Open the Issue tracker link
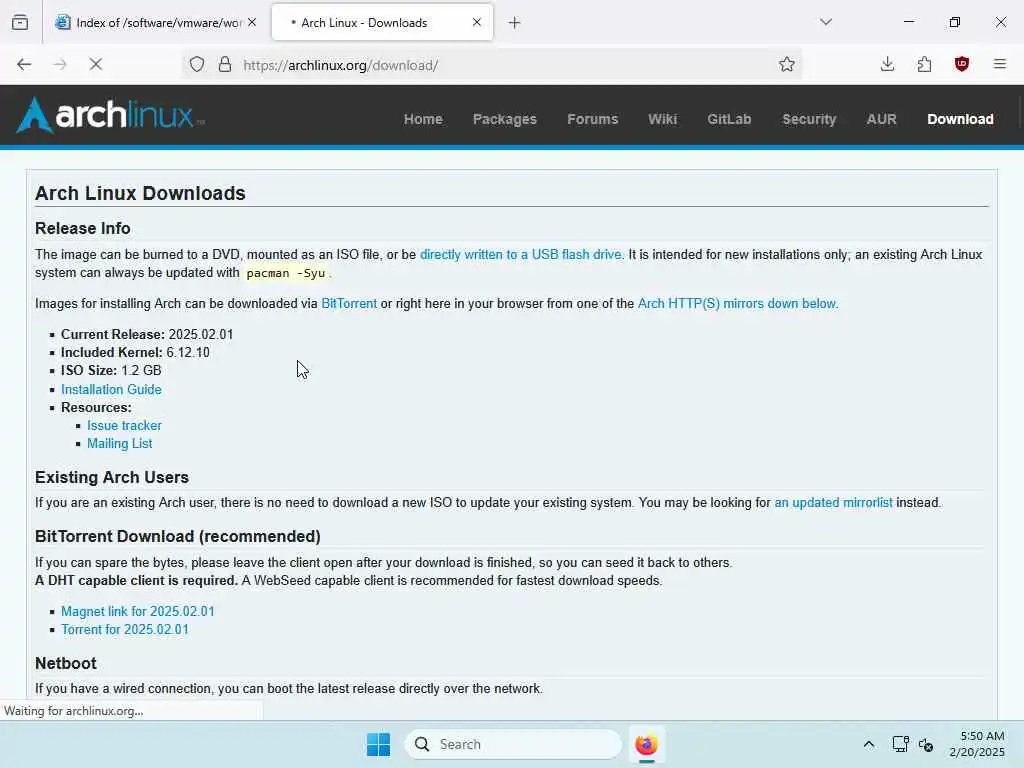1024x768 pixels. click(124, 425)
